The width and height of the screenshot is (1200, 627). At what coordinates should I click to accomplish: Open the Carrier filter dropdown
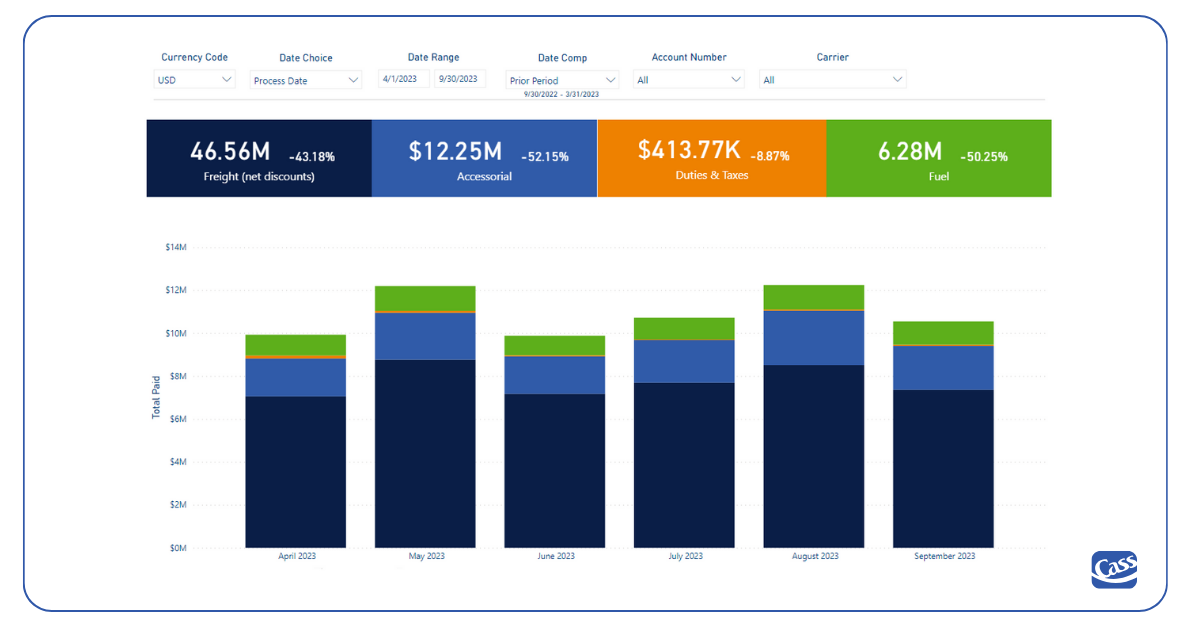click(x=832, y=79)
